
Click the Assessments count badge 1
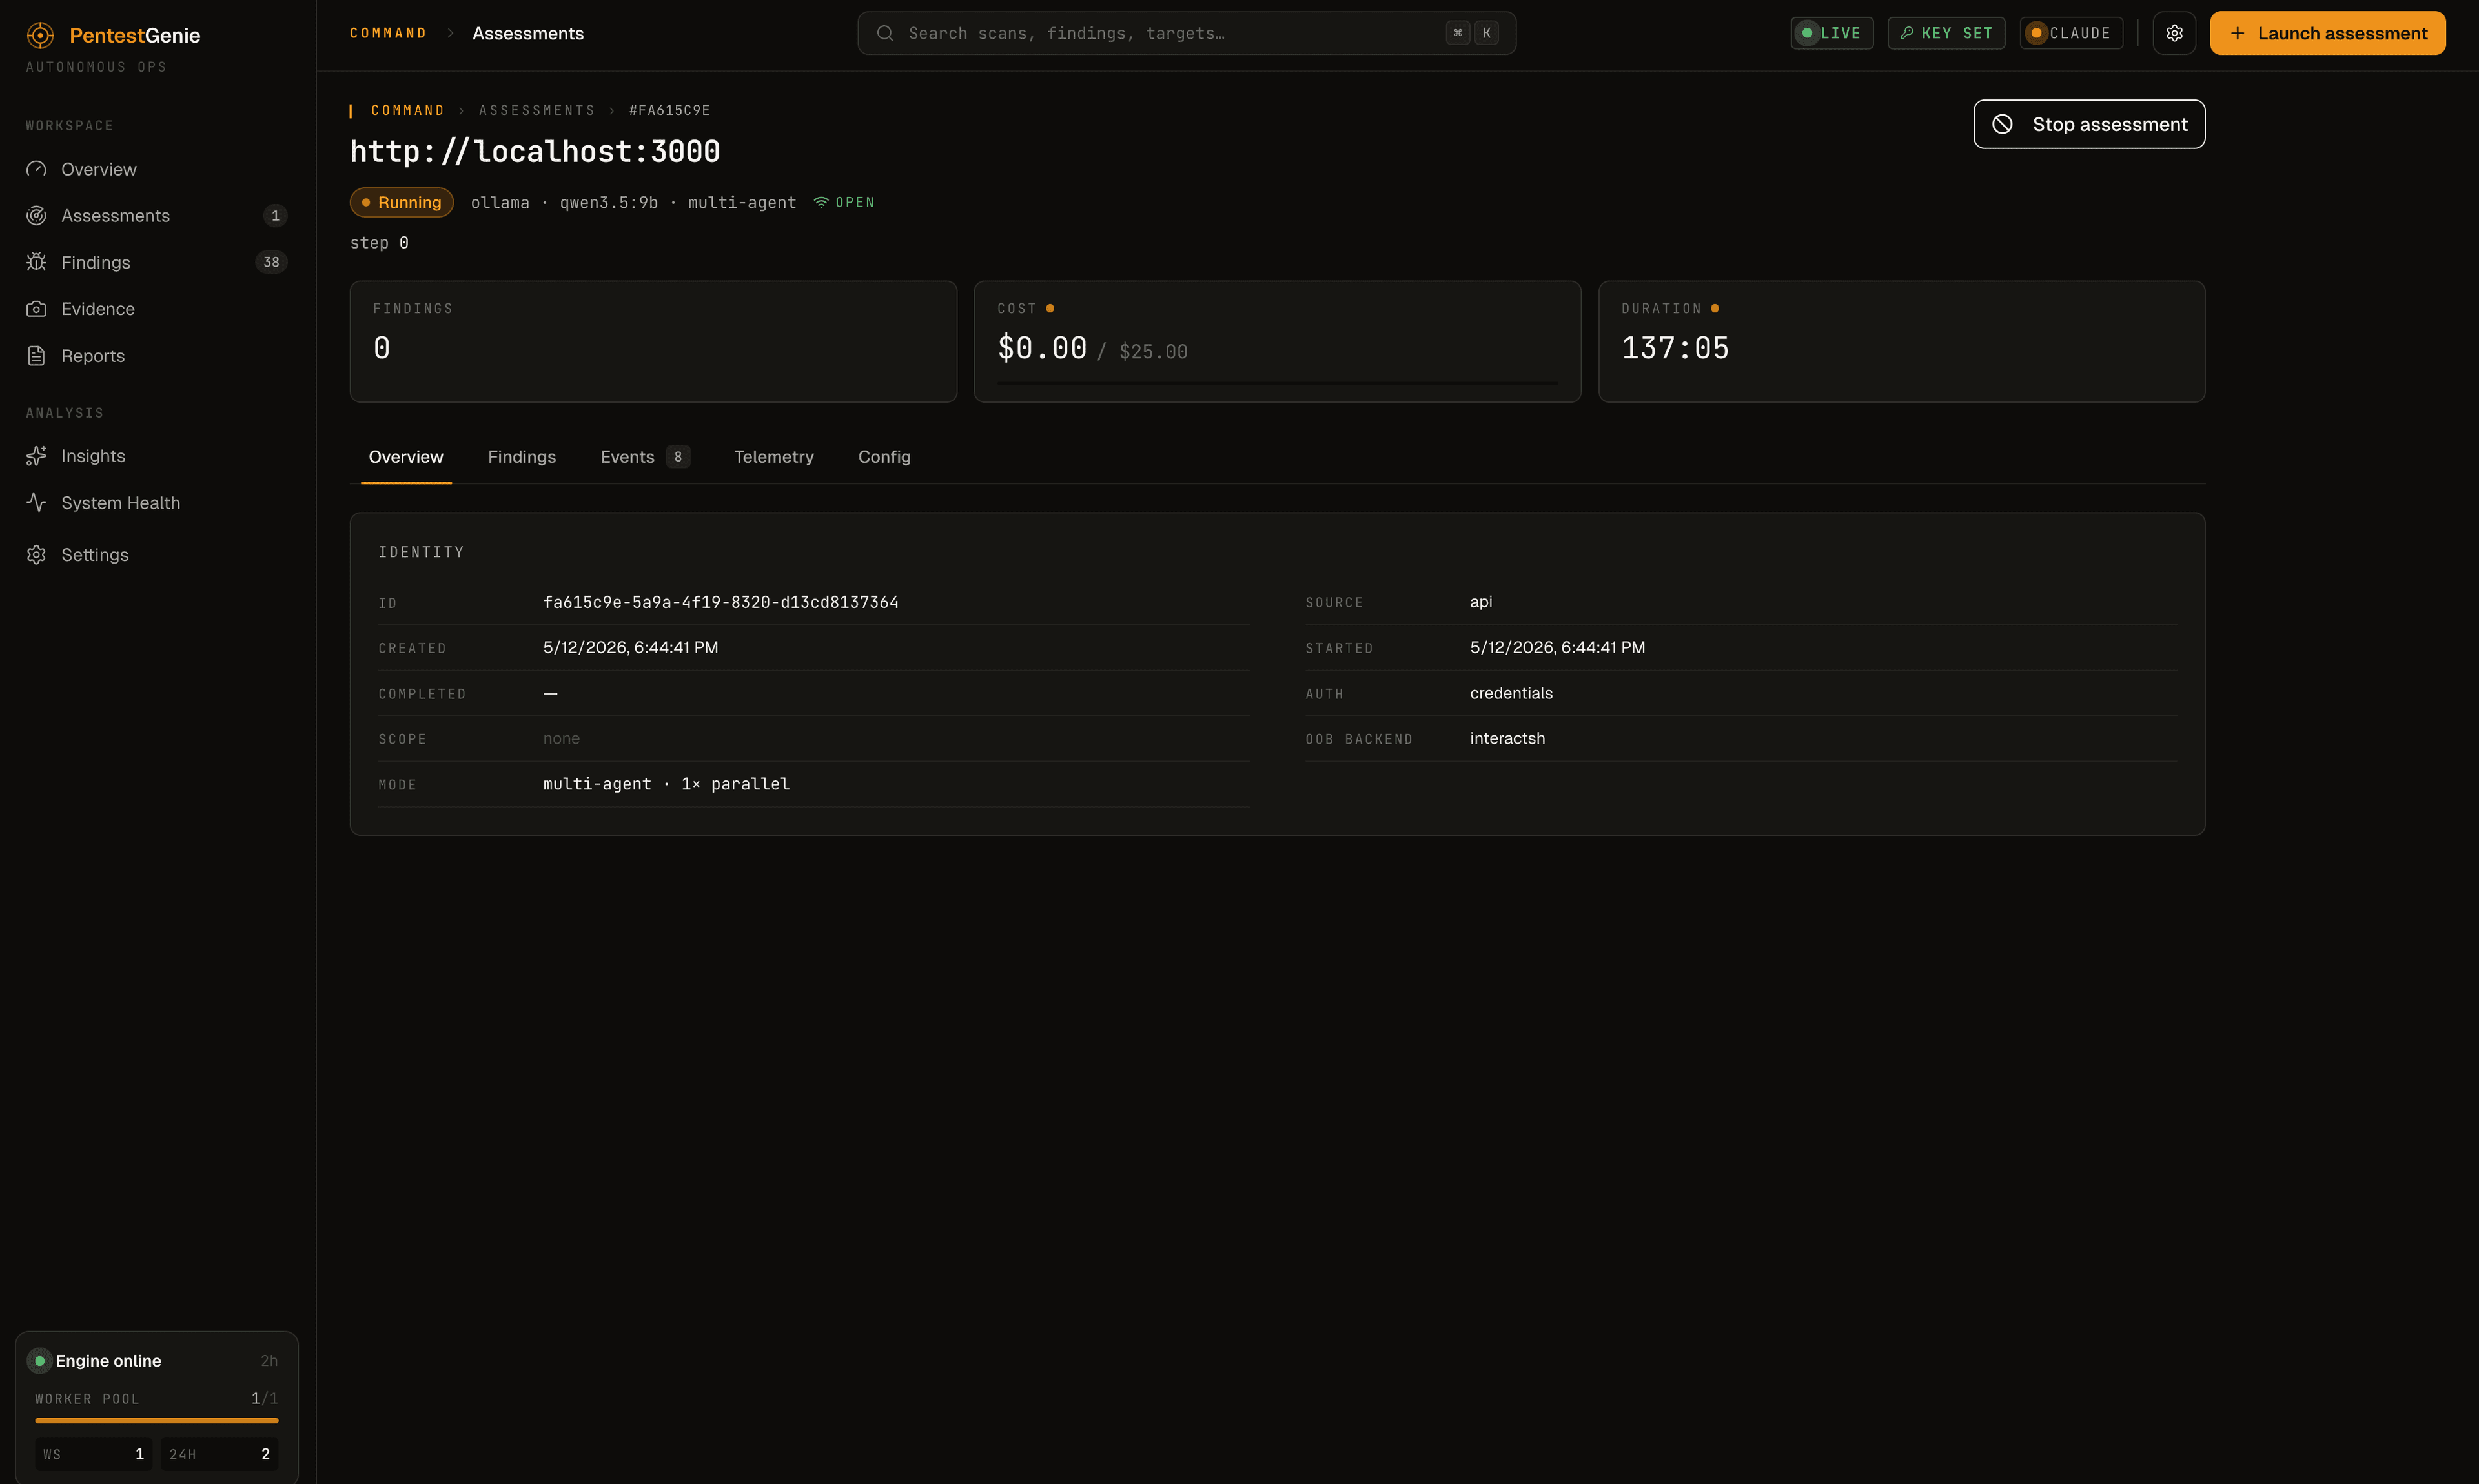pyautogui.click(x=275, y=216)
